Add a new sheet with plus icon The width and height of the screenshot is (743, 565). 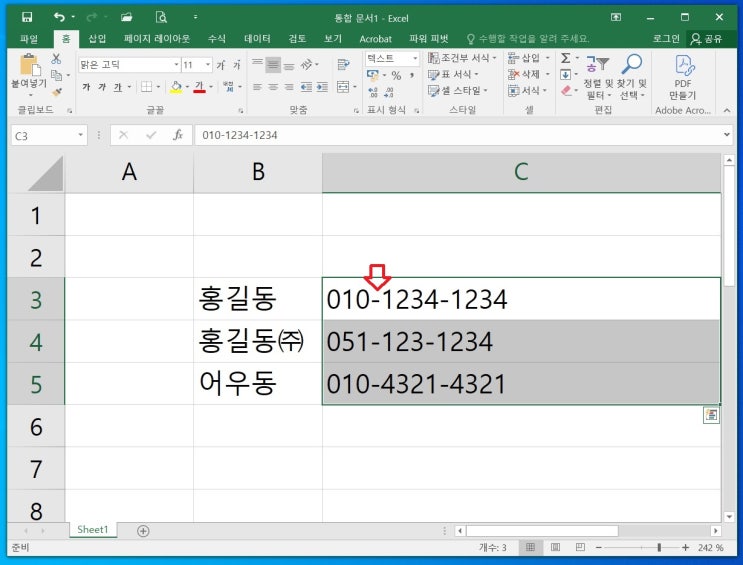pyautogui.click(x=143, y=531)
